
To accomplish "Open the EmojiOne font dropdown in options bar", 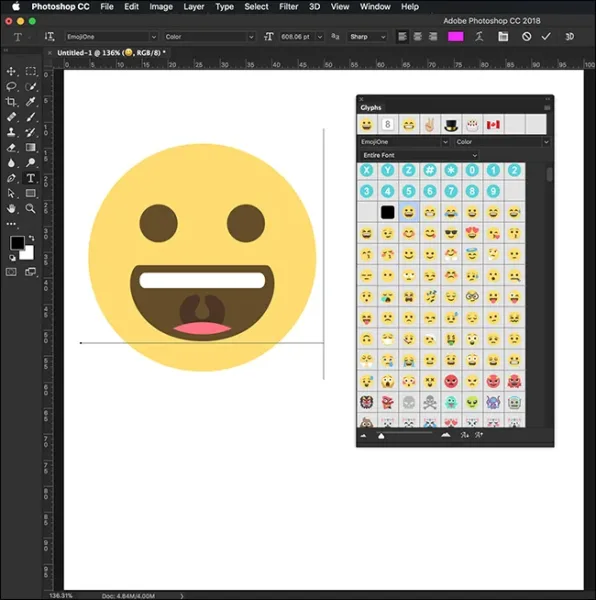I will click(111, 37).
